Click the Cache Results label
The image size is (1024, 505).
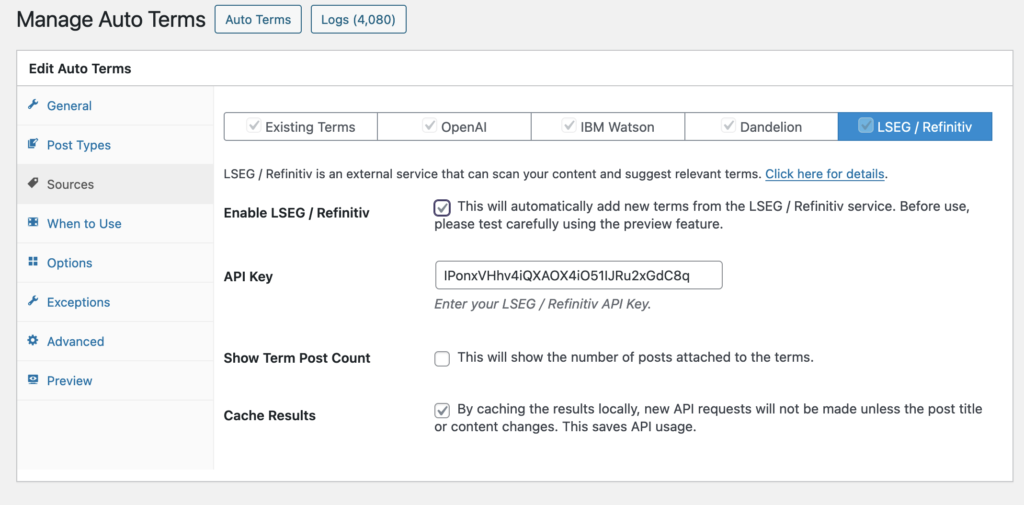(270, 415)
